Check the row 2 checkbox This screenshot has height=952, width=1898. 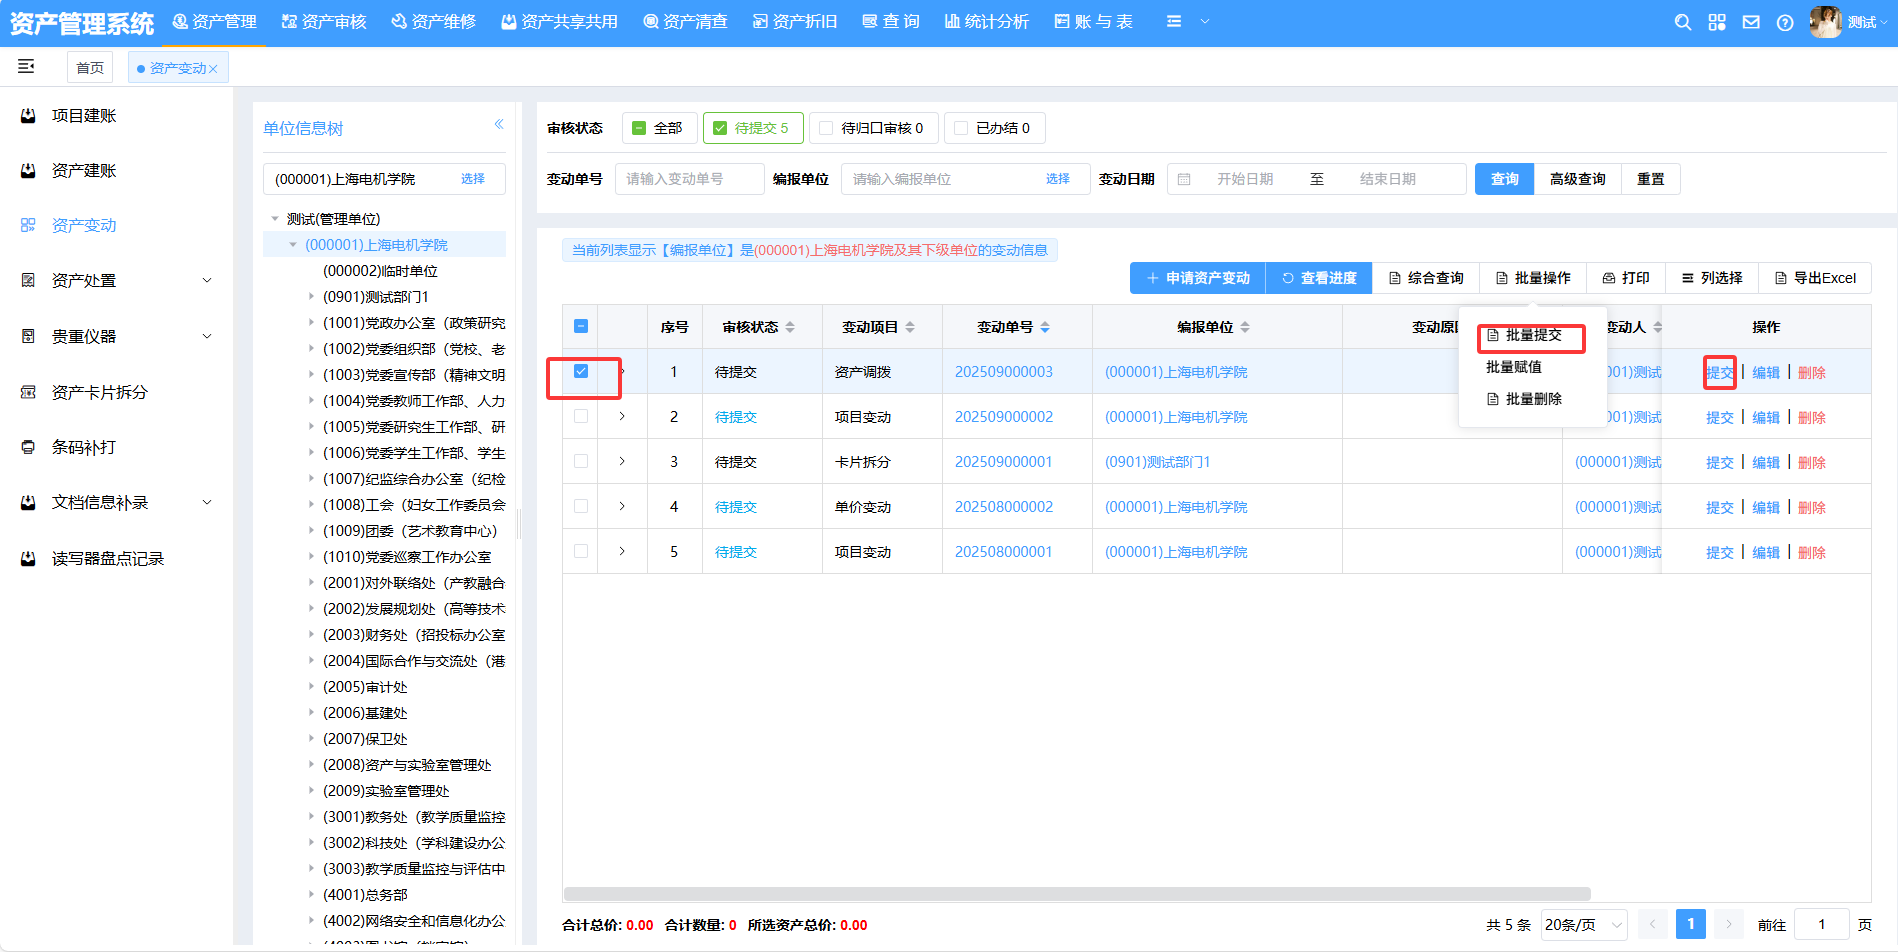coord(581,416)
